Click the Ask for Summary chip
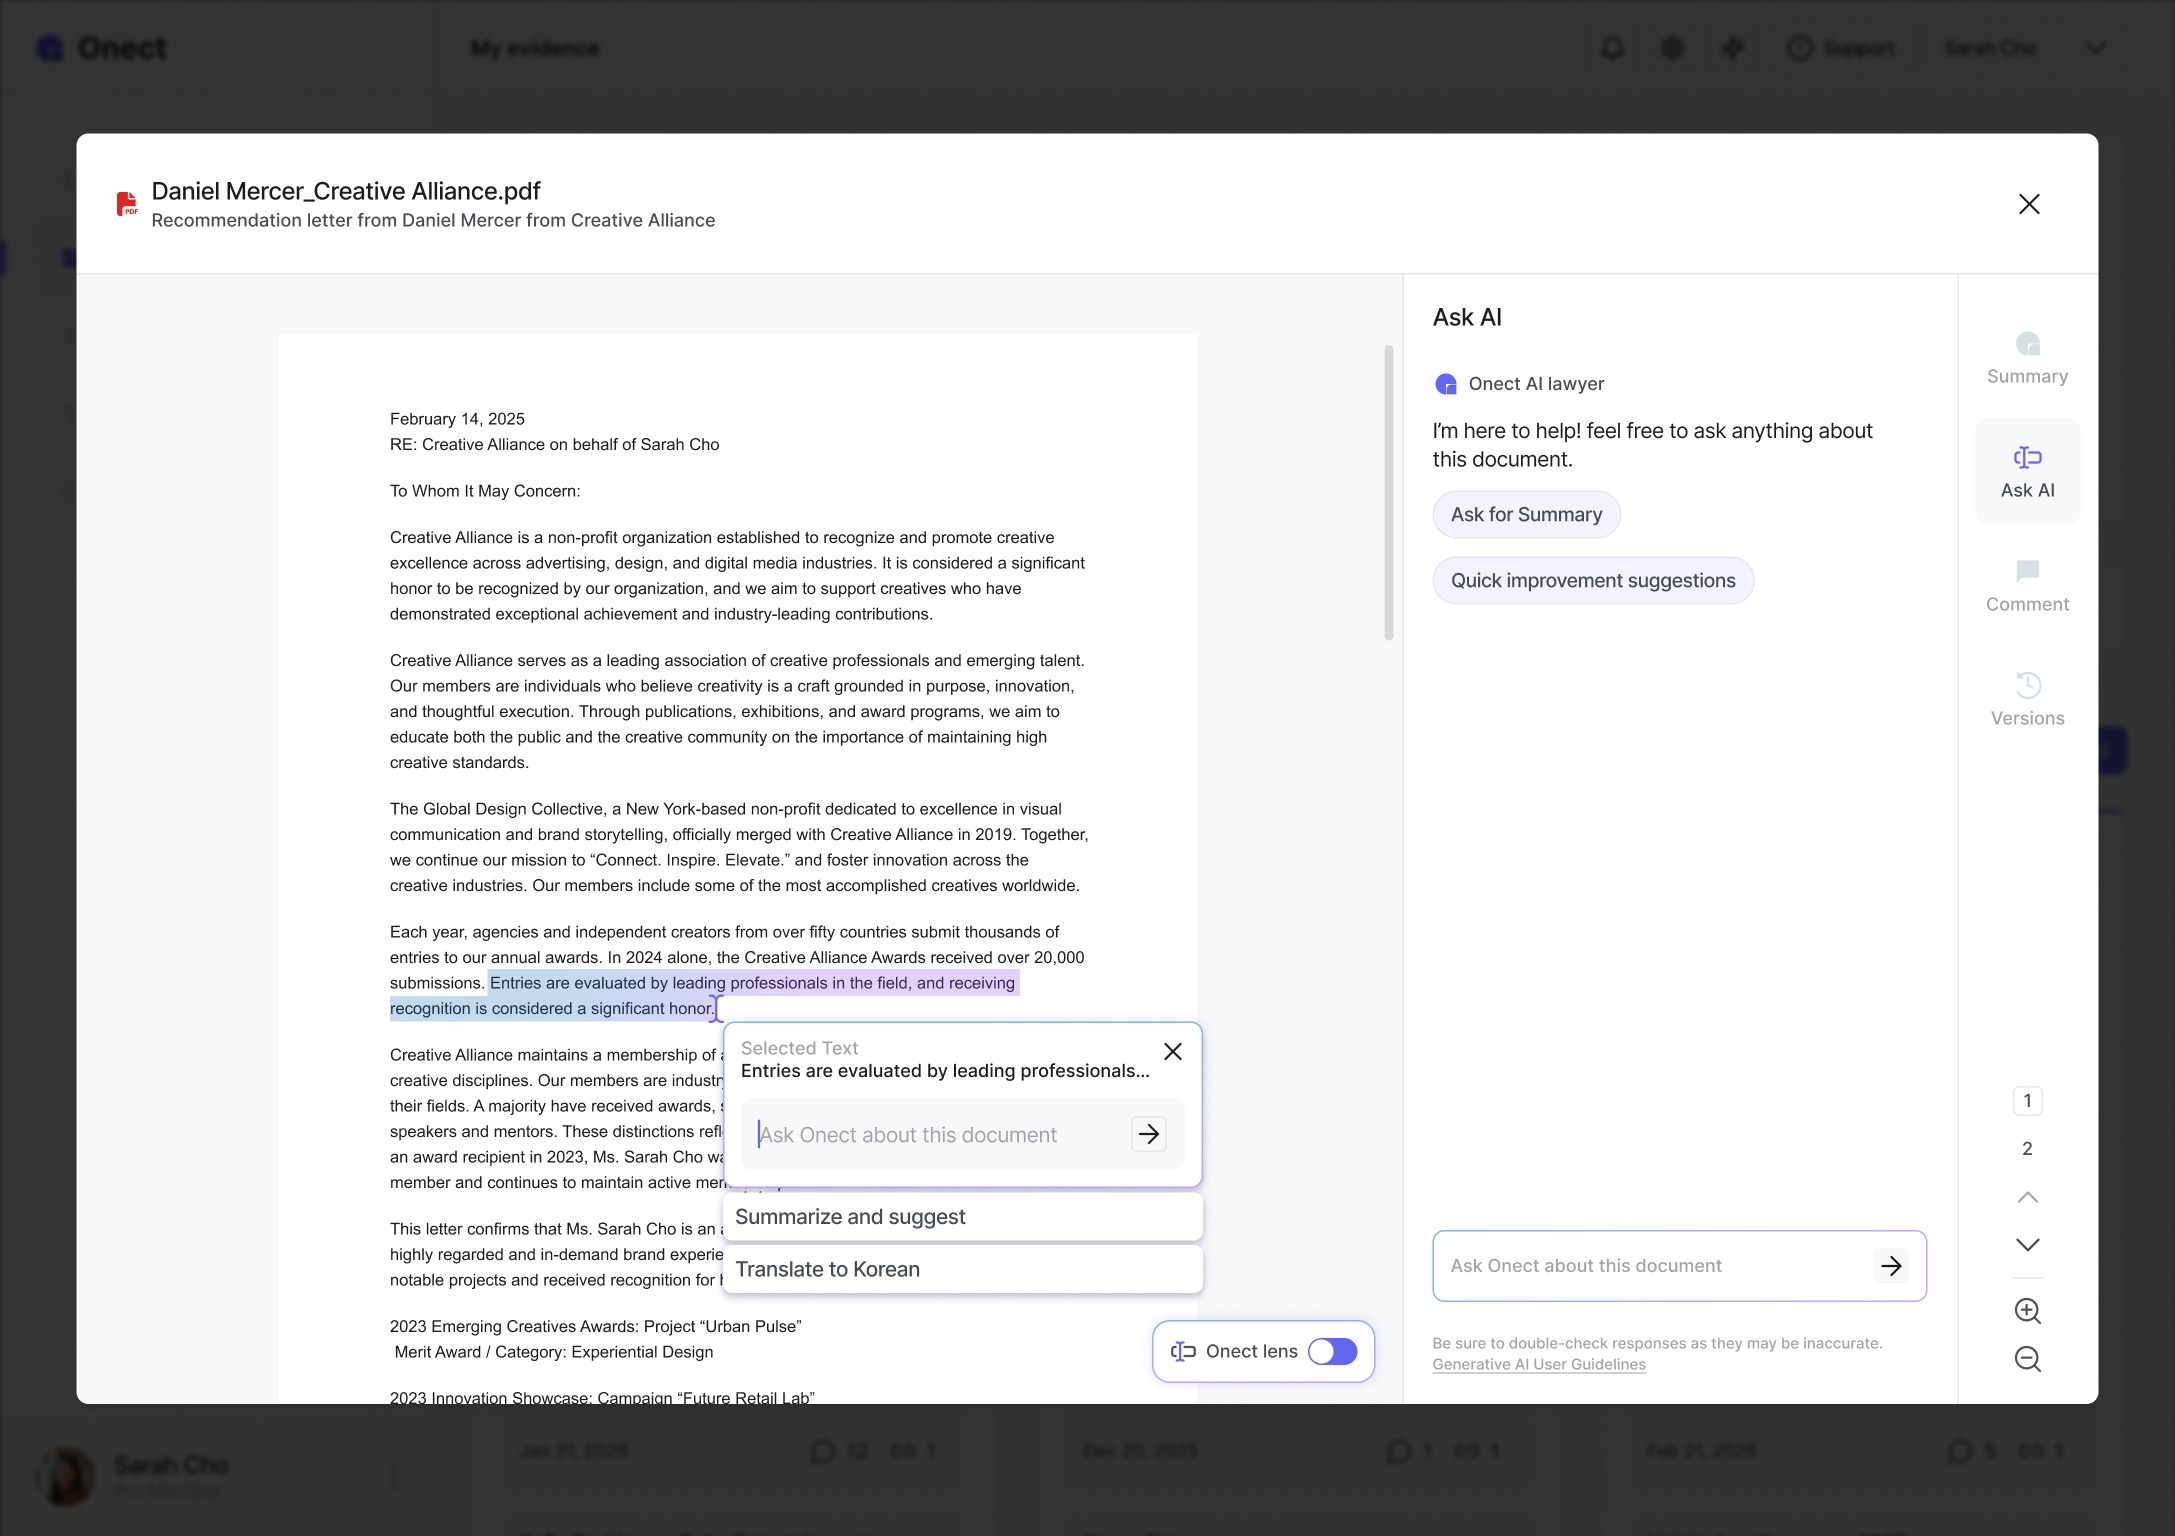Viewport: 2175px width, 1536px height. tap(1526, 514)
